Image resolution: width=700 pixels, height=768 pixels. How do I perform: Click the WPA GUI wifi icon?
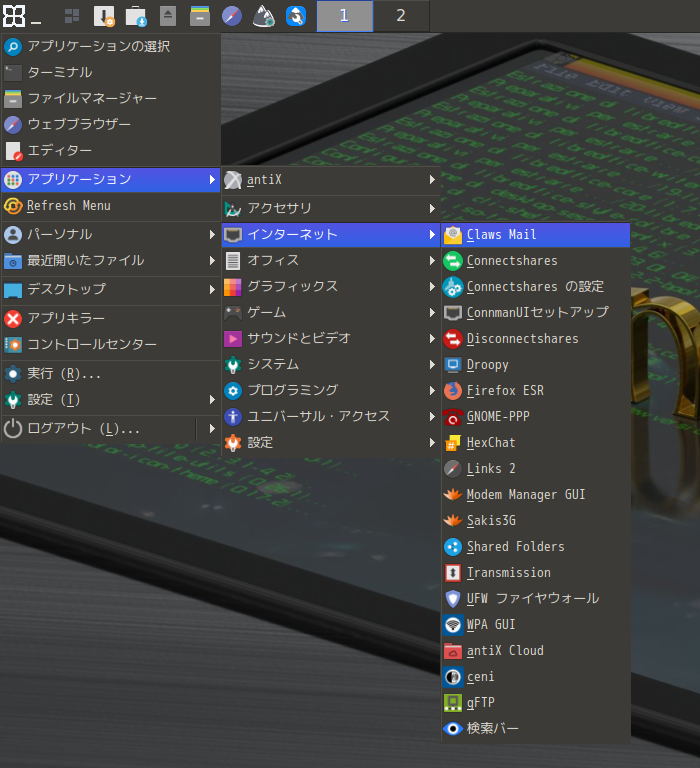pos(453,625)
